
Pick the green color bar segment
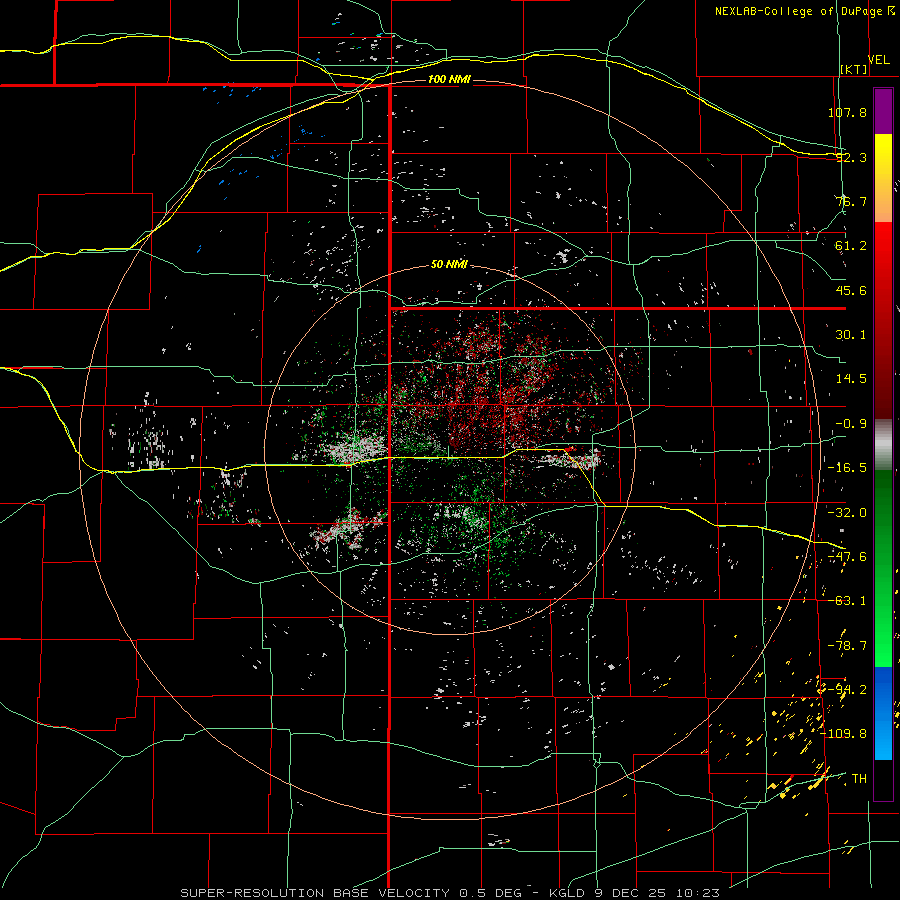[883, 568]
